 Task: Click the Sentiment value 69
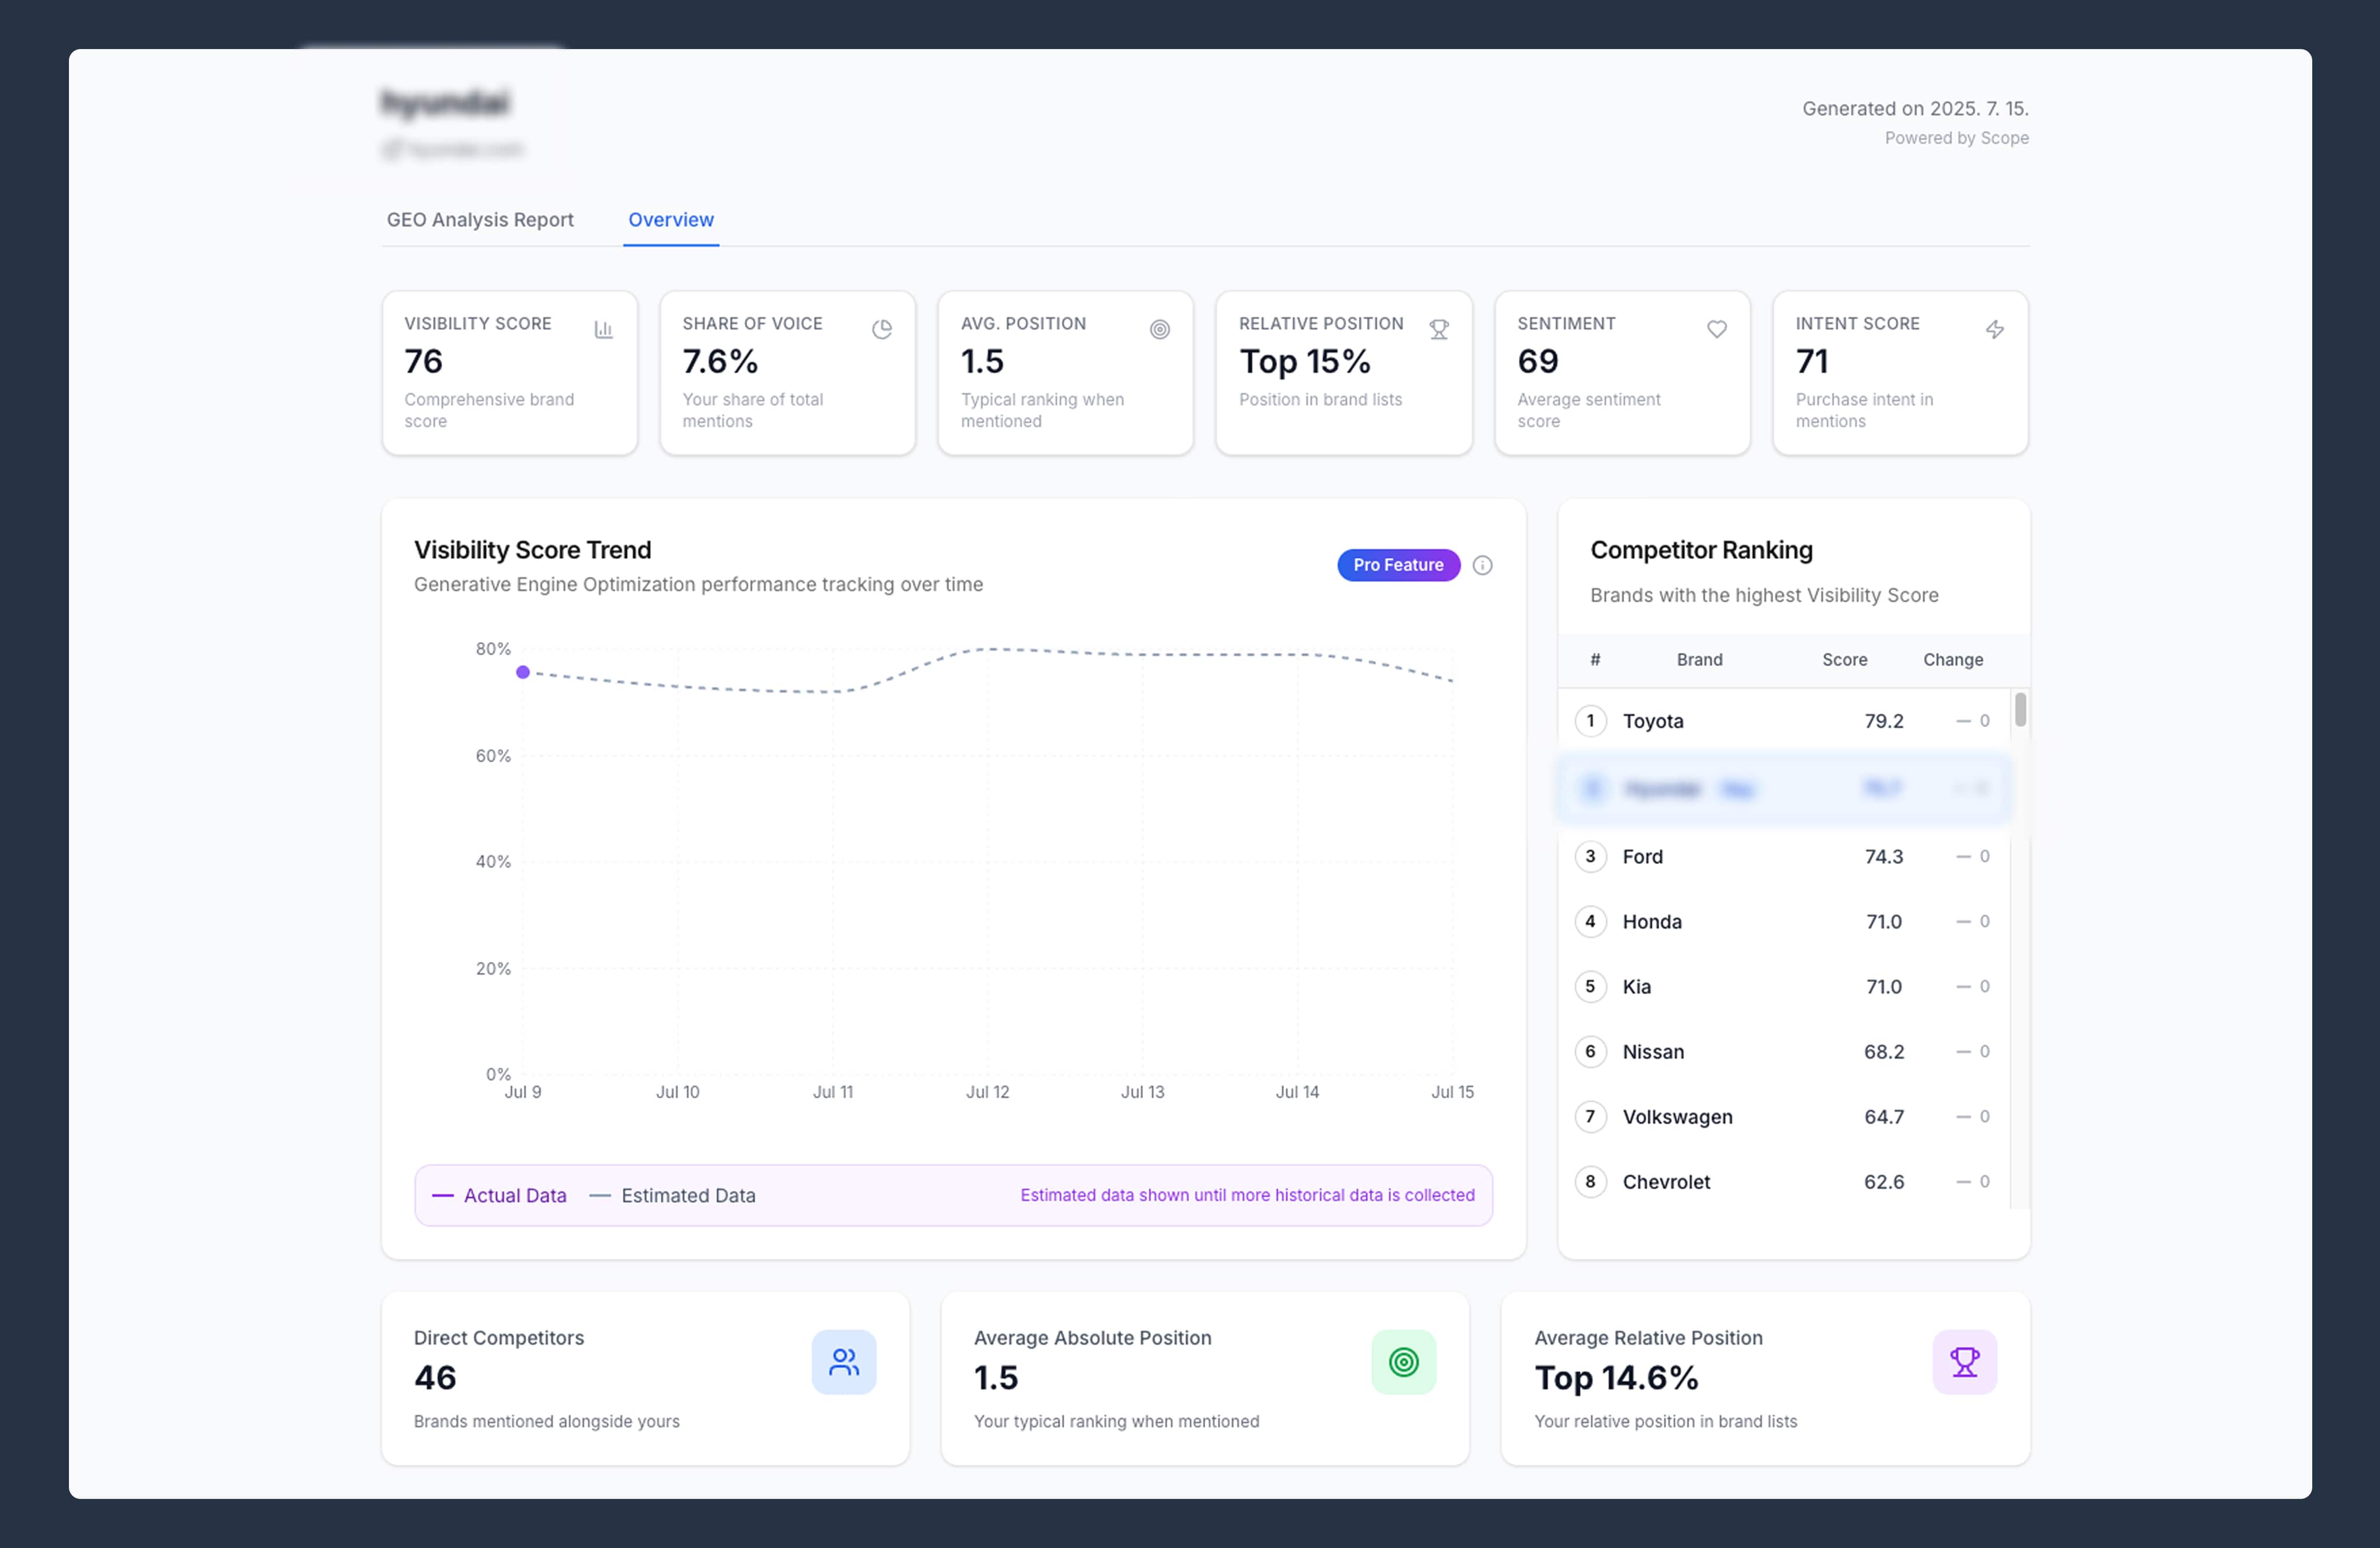[1537, 361]
